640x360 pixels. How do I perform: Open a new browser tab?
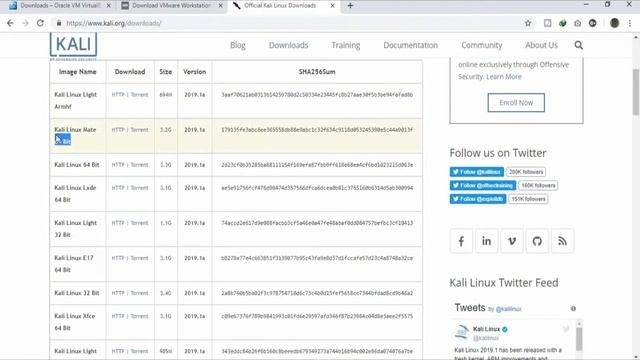pos(350,6)
